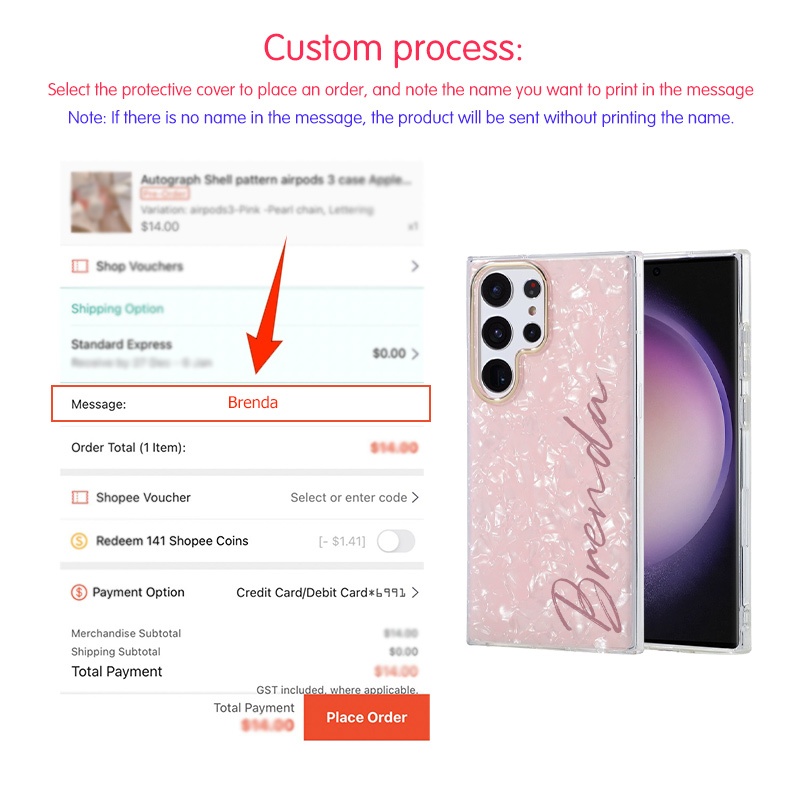Click the Autograph Shell pattern product title
Screen dimensions: 800x800
tap(276, 180)
